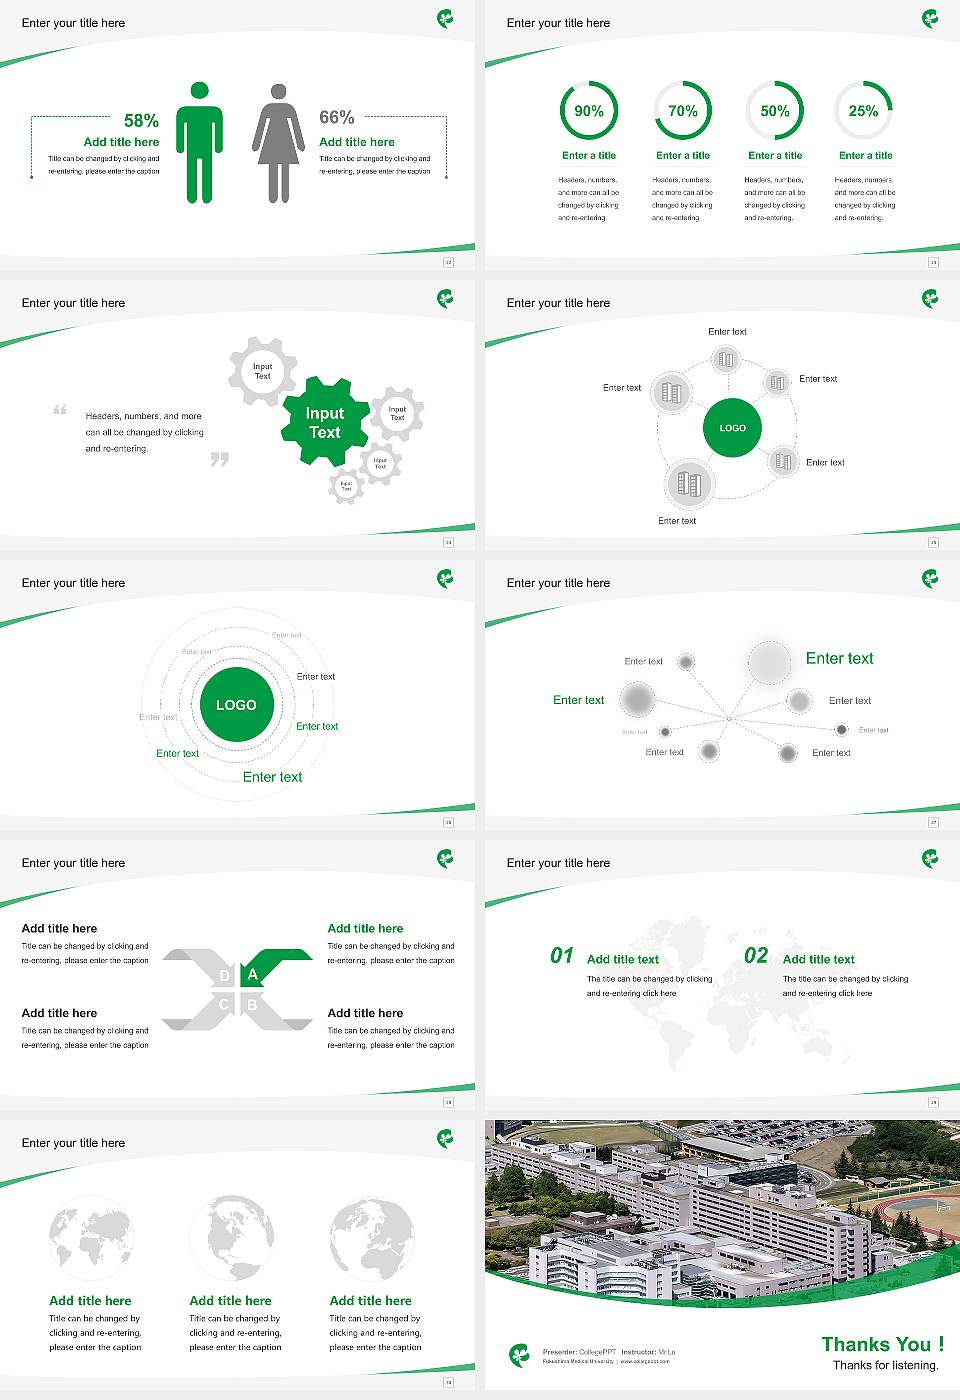
Task: Click the largest gray building icon near the bottom 'Enter text'
Action: pyautogui.click(x=689, y=485)
